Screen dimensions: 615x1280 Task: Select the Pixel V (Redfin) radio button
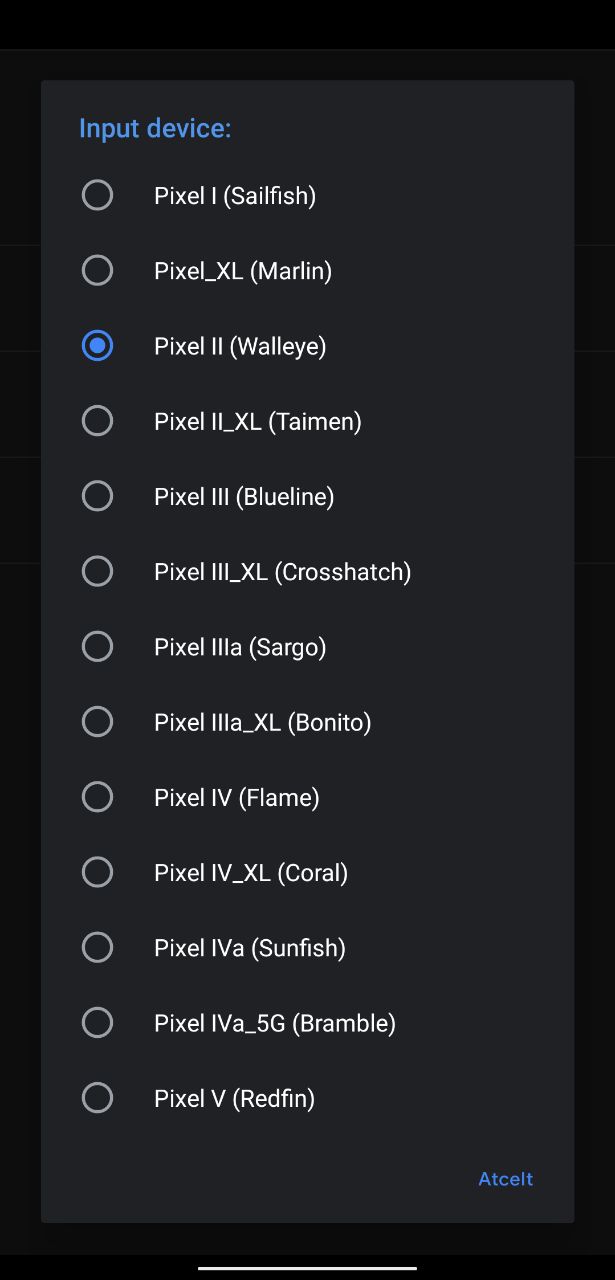(x=97, y=1098)
